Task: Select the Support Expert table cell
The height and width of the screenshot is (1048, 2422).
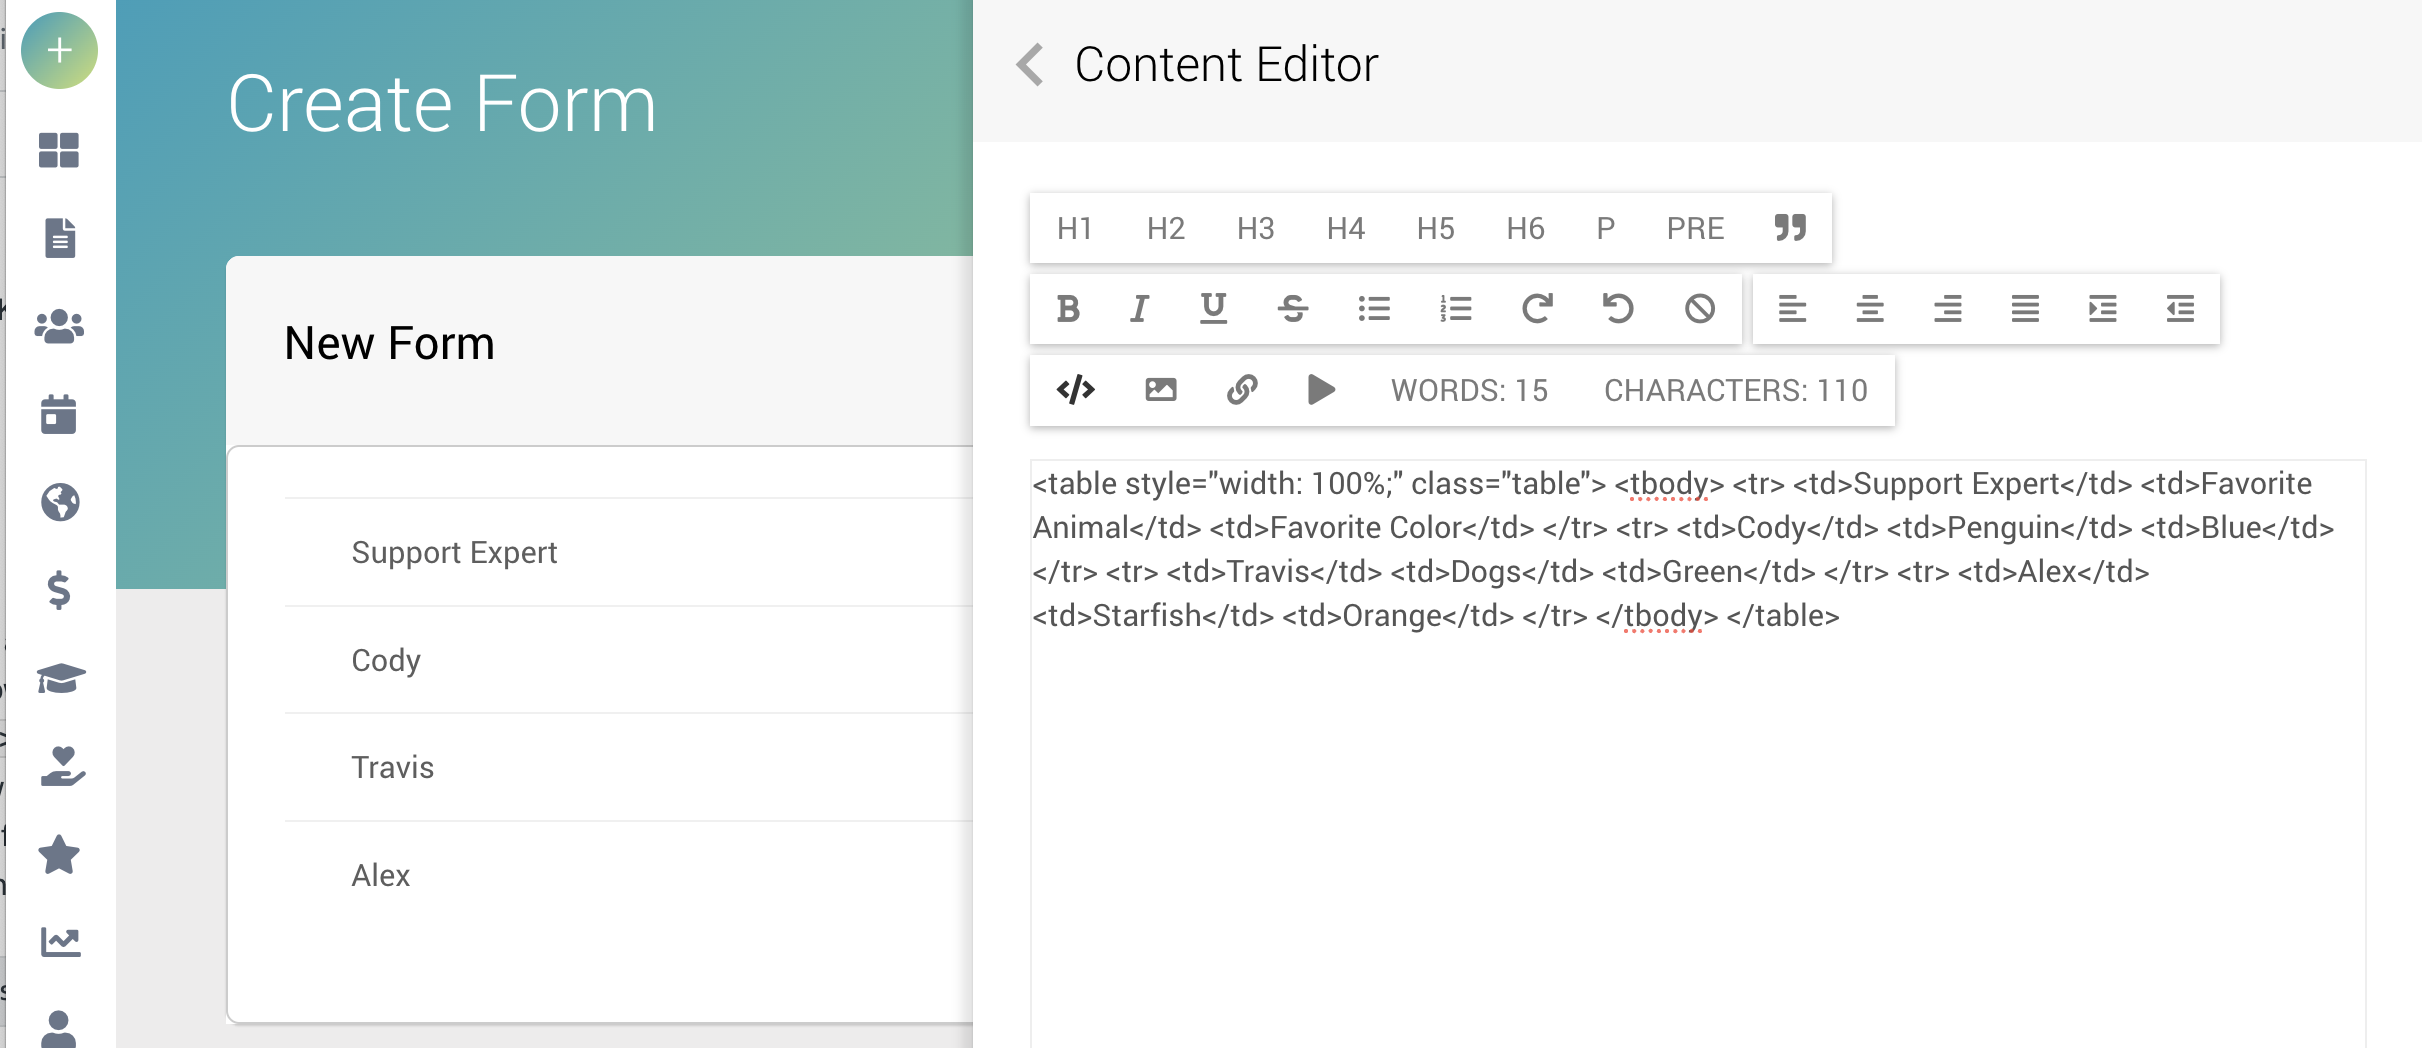Action: (454, 553)
